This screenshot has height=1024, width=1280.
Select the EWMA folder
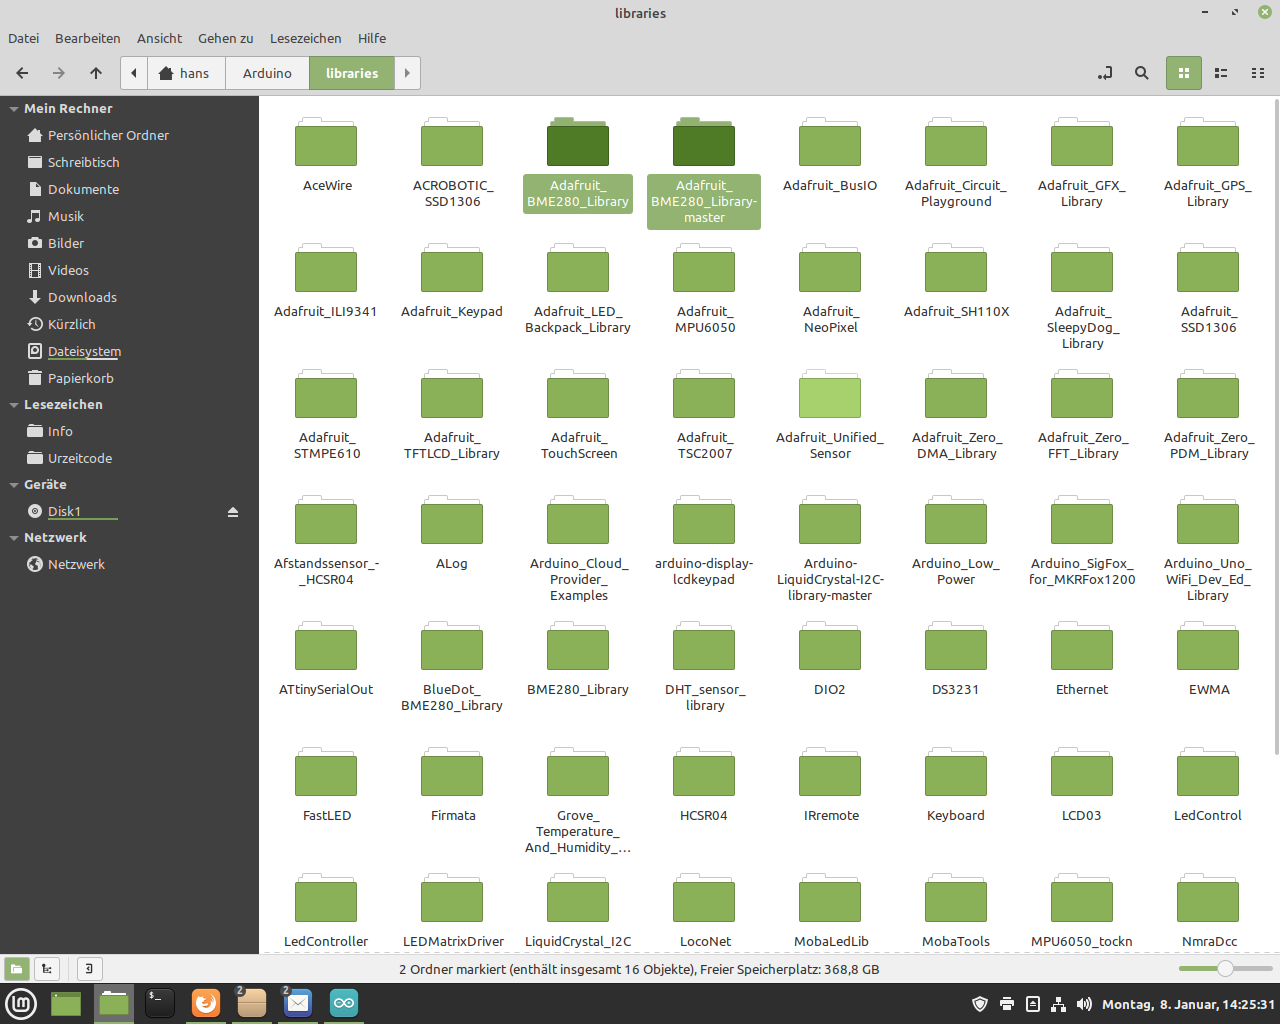pos(1208,659)
